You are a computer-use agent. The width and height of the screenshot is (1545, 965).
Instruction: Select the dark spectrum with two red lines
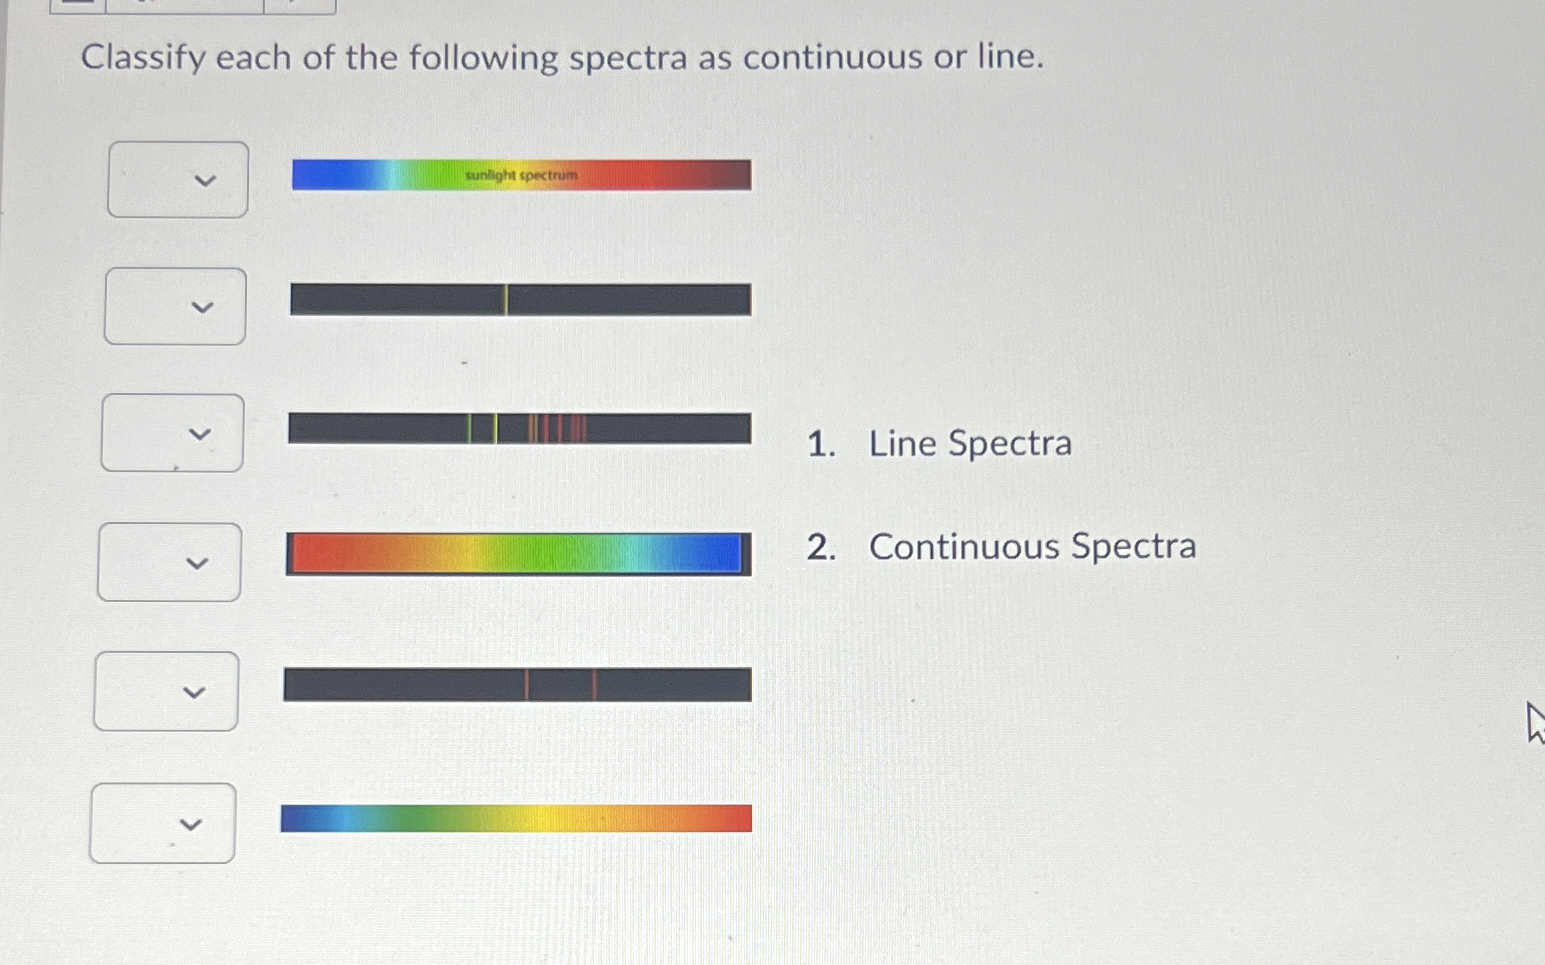[x=517, y=685]
